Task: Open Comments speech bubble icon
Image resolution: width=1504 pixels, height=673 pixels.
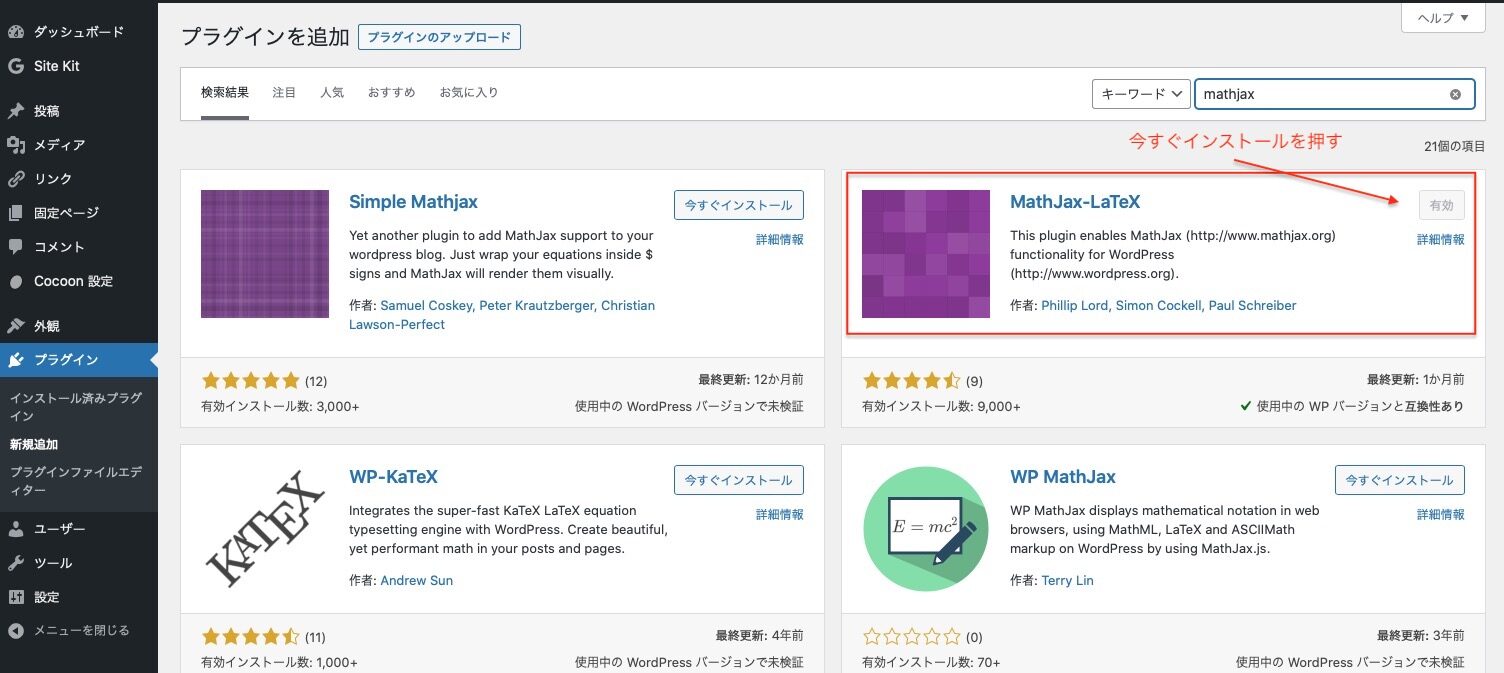Action: (16, 247)
